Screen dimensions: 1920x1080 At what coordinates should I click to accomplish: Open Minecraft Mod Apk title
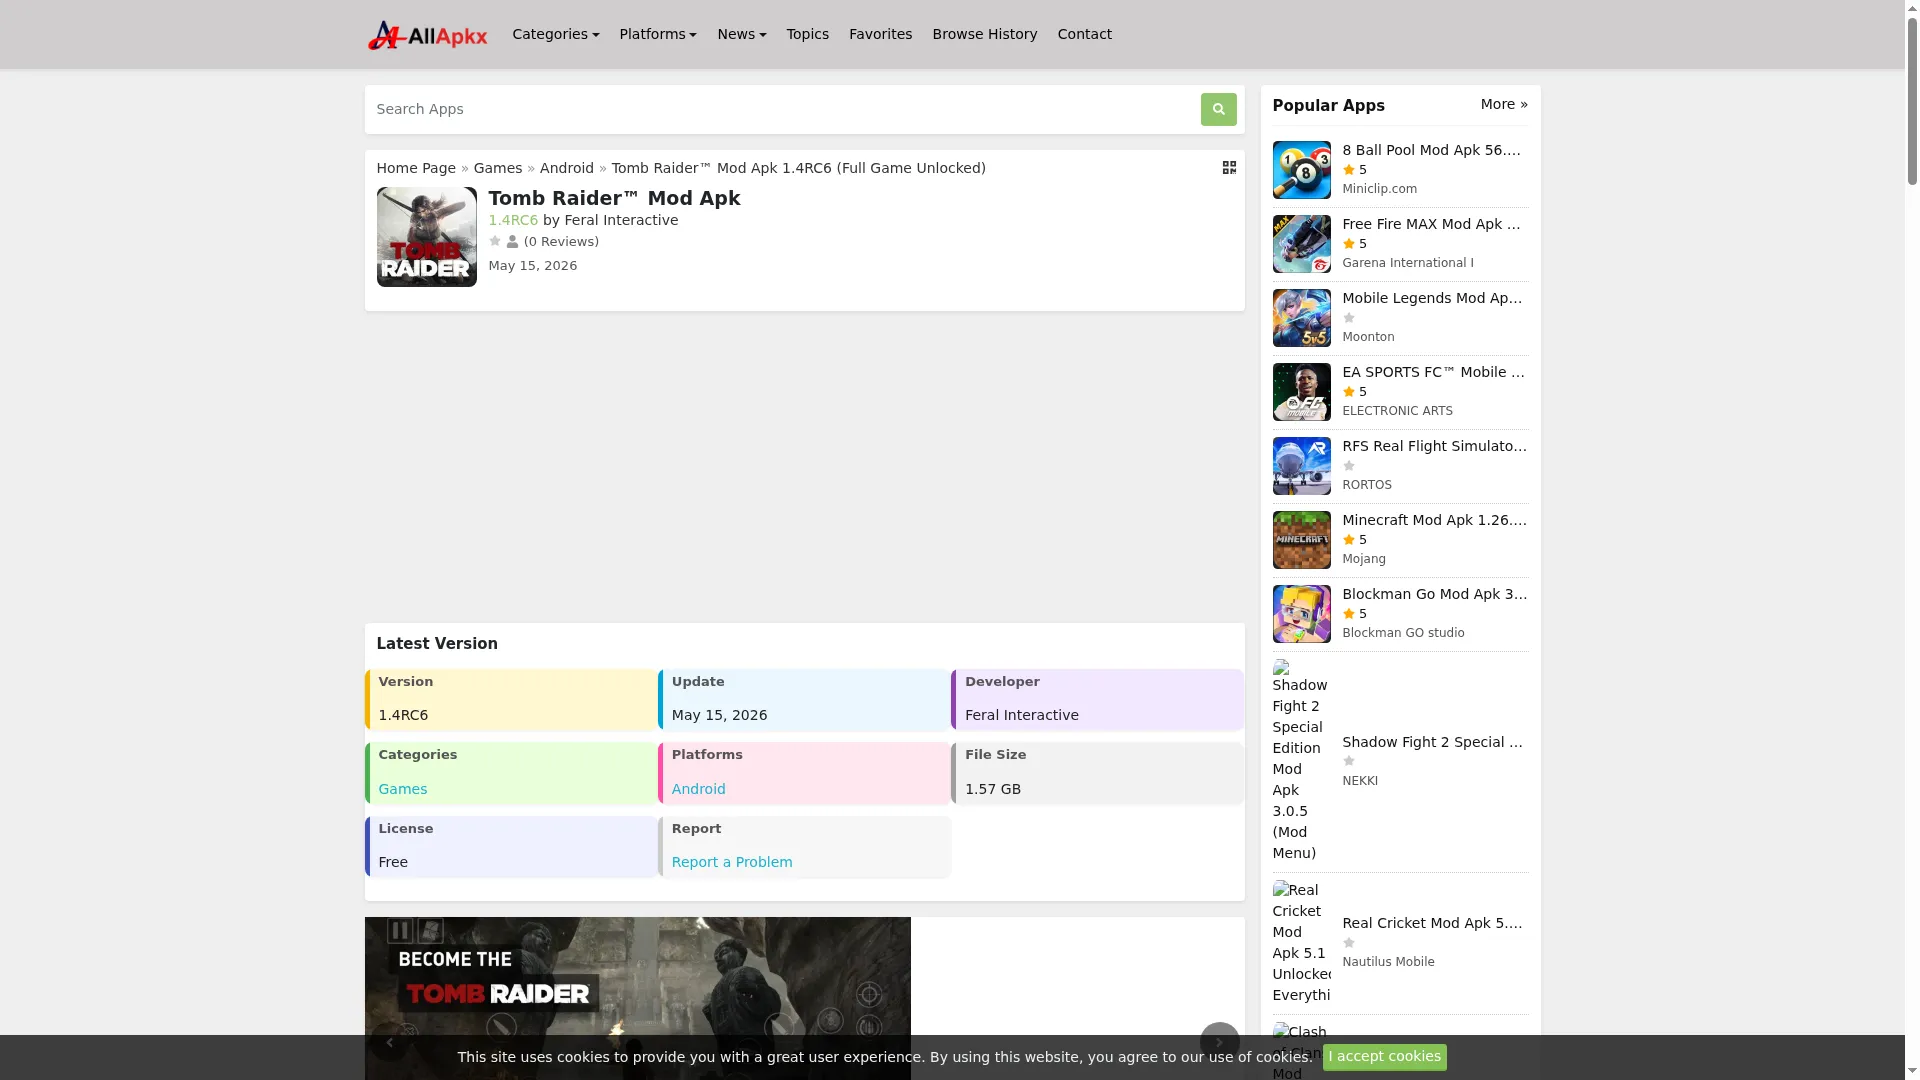pos(1435,520)
